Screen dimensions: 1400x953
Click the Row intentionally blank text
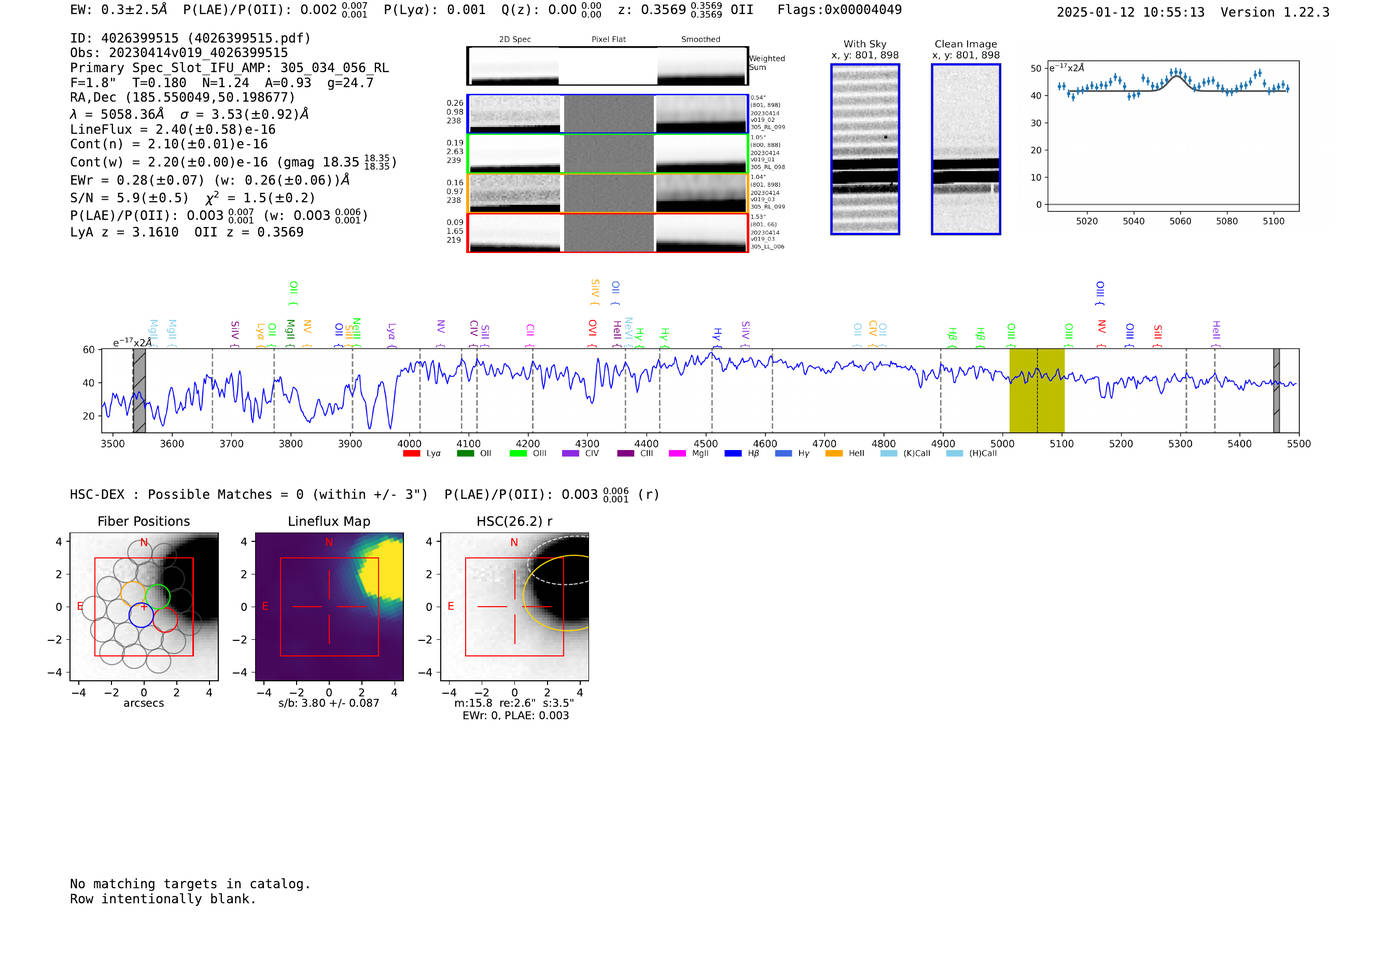(x=163, y=899)
